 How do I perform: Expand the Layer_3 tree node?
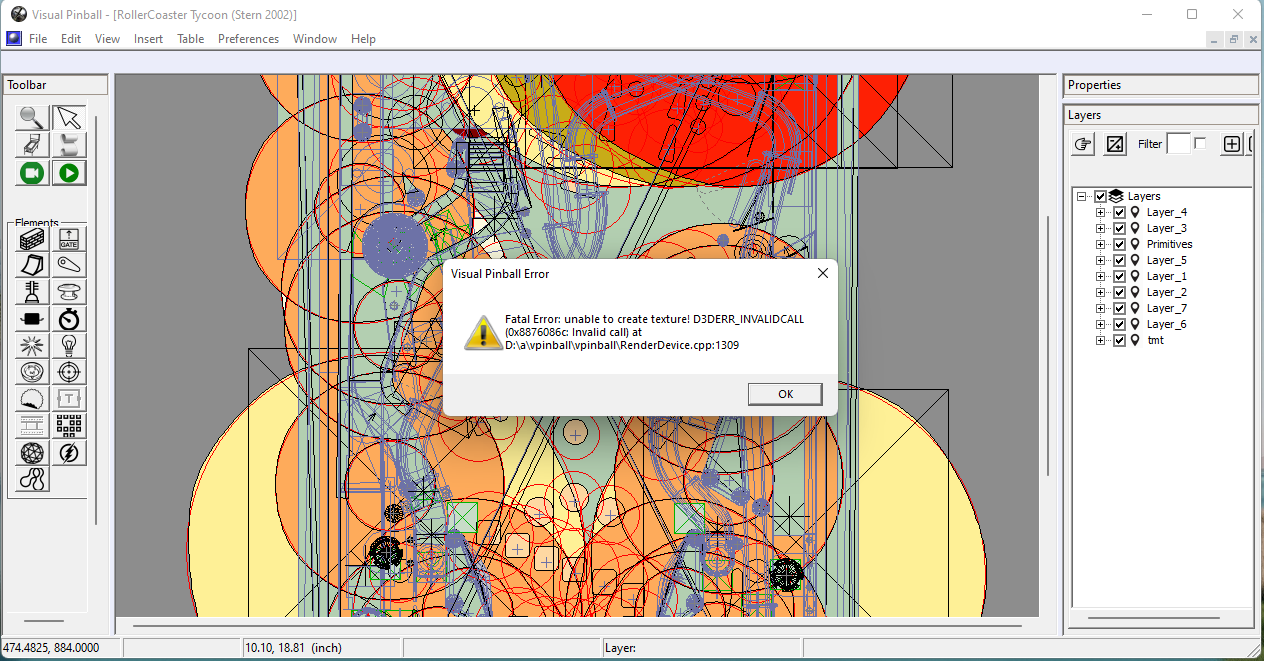click(1101, 228)
